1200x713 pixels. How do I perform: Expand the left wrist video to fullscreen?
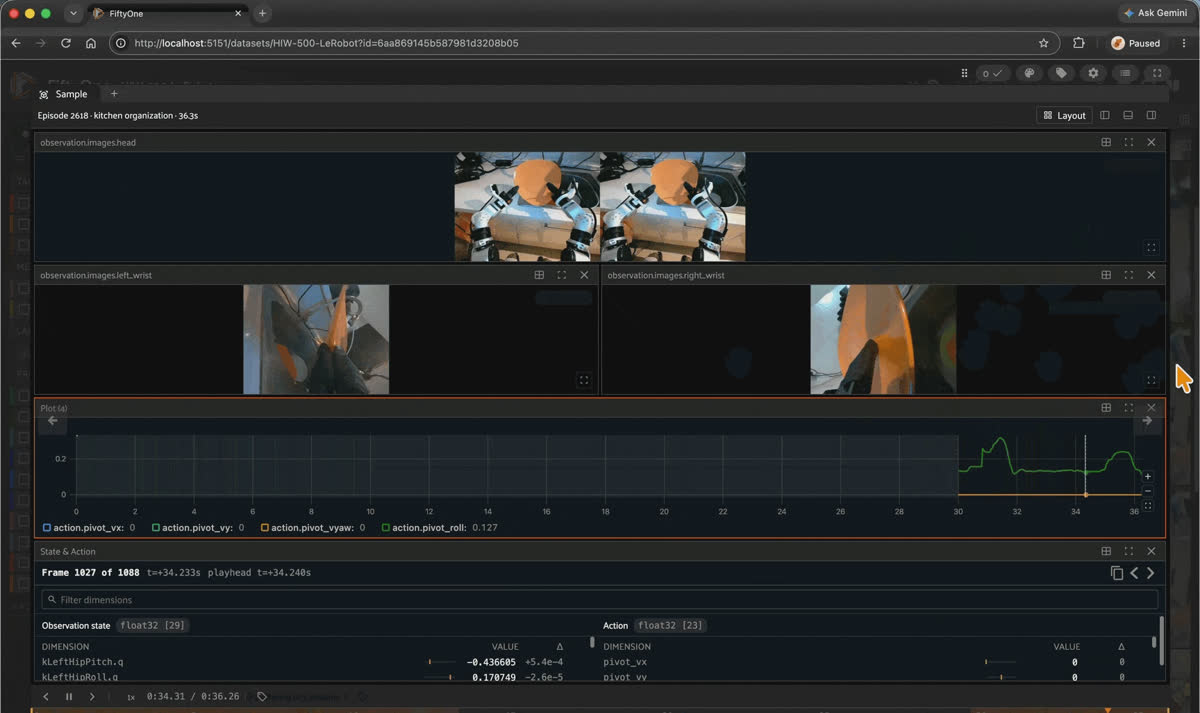tap(584, 380)
